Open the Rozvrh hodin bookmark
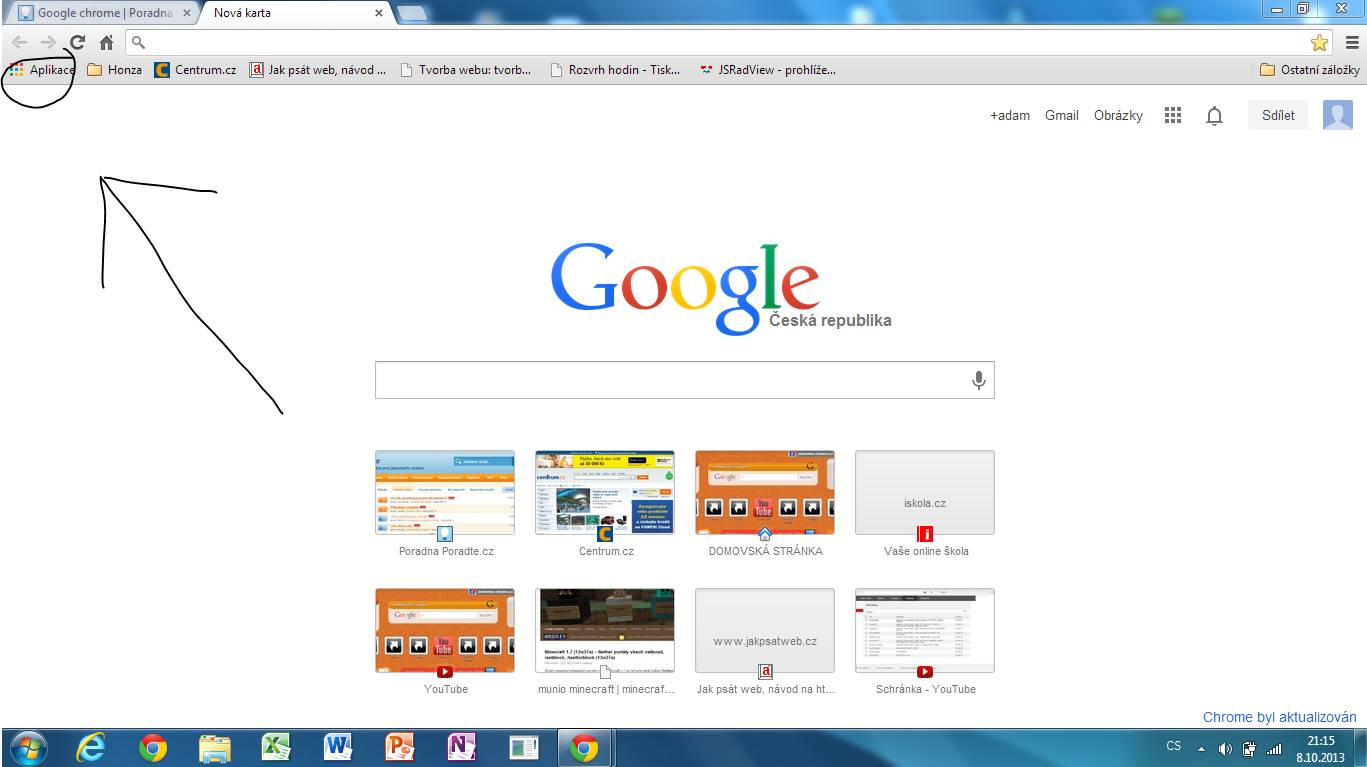 pyautogui.click(x=615, y=70)
